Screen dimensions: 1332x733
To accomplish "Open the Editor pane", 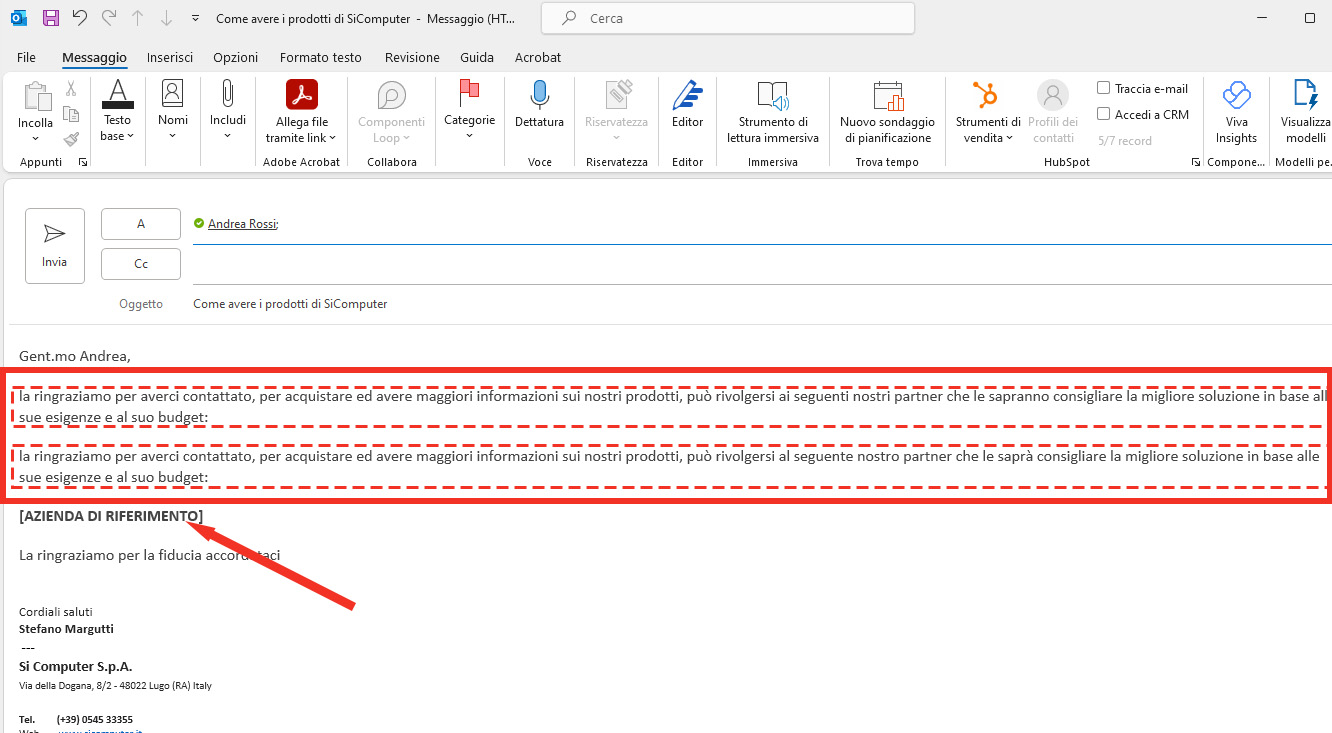I will pos(687,112).
